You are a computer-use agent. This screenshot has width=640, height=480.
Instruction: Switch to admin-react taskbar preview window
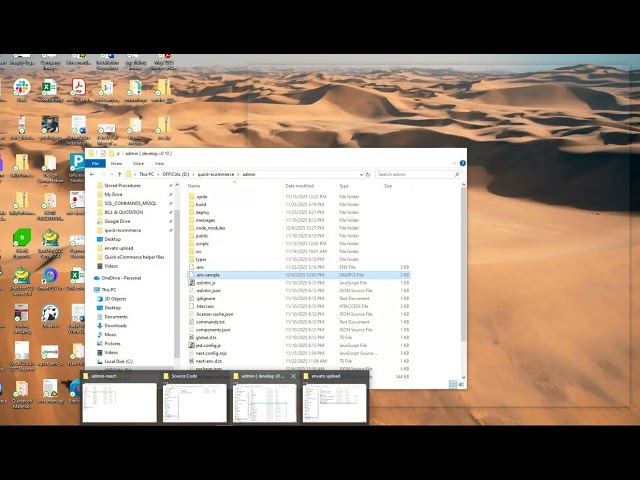coord(119,398)
